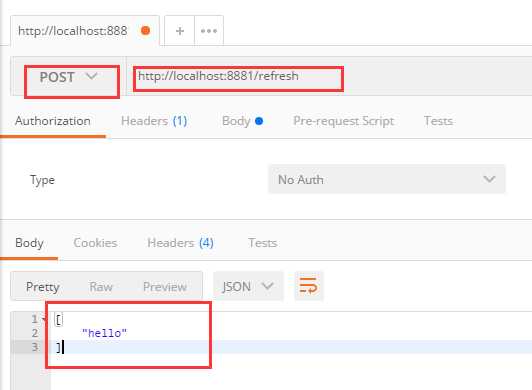Open the response Cookies tab
The width and height of the screenshot is (532, 390).
(95, 243)
